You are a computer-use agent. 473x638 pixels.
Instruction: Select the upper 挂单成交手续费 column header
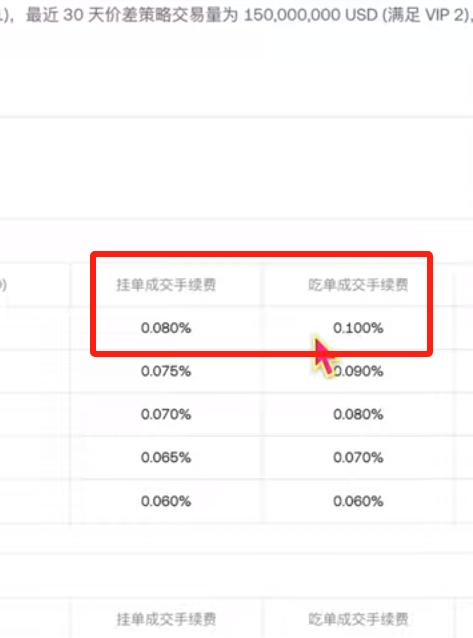click(x=166, y=284)
